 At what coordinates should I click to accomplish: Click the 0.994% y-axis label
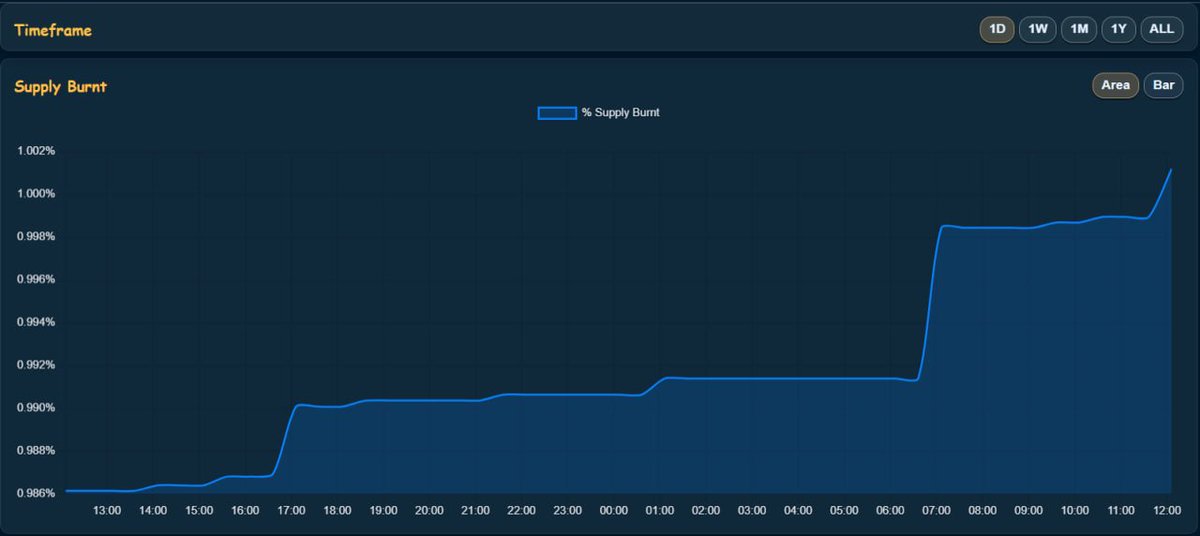point(35,323)
